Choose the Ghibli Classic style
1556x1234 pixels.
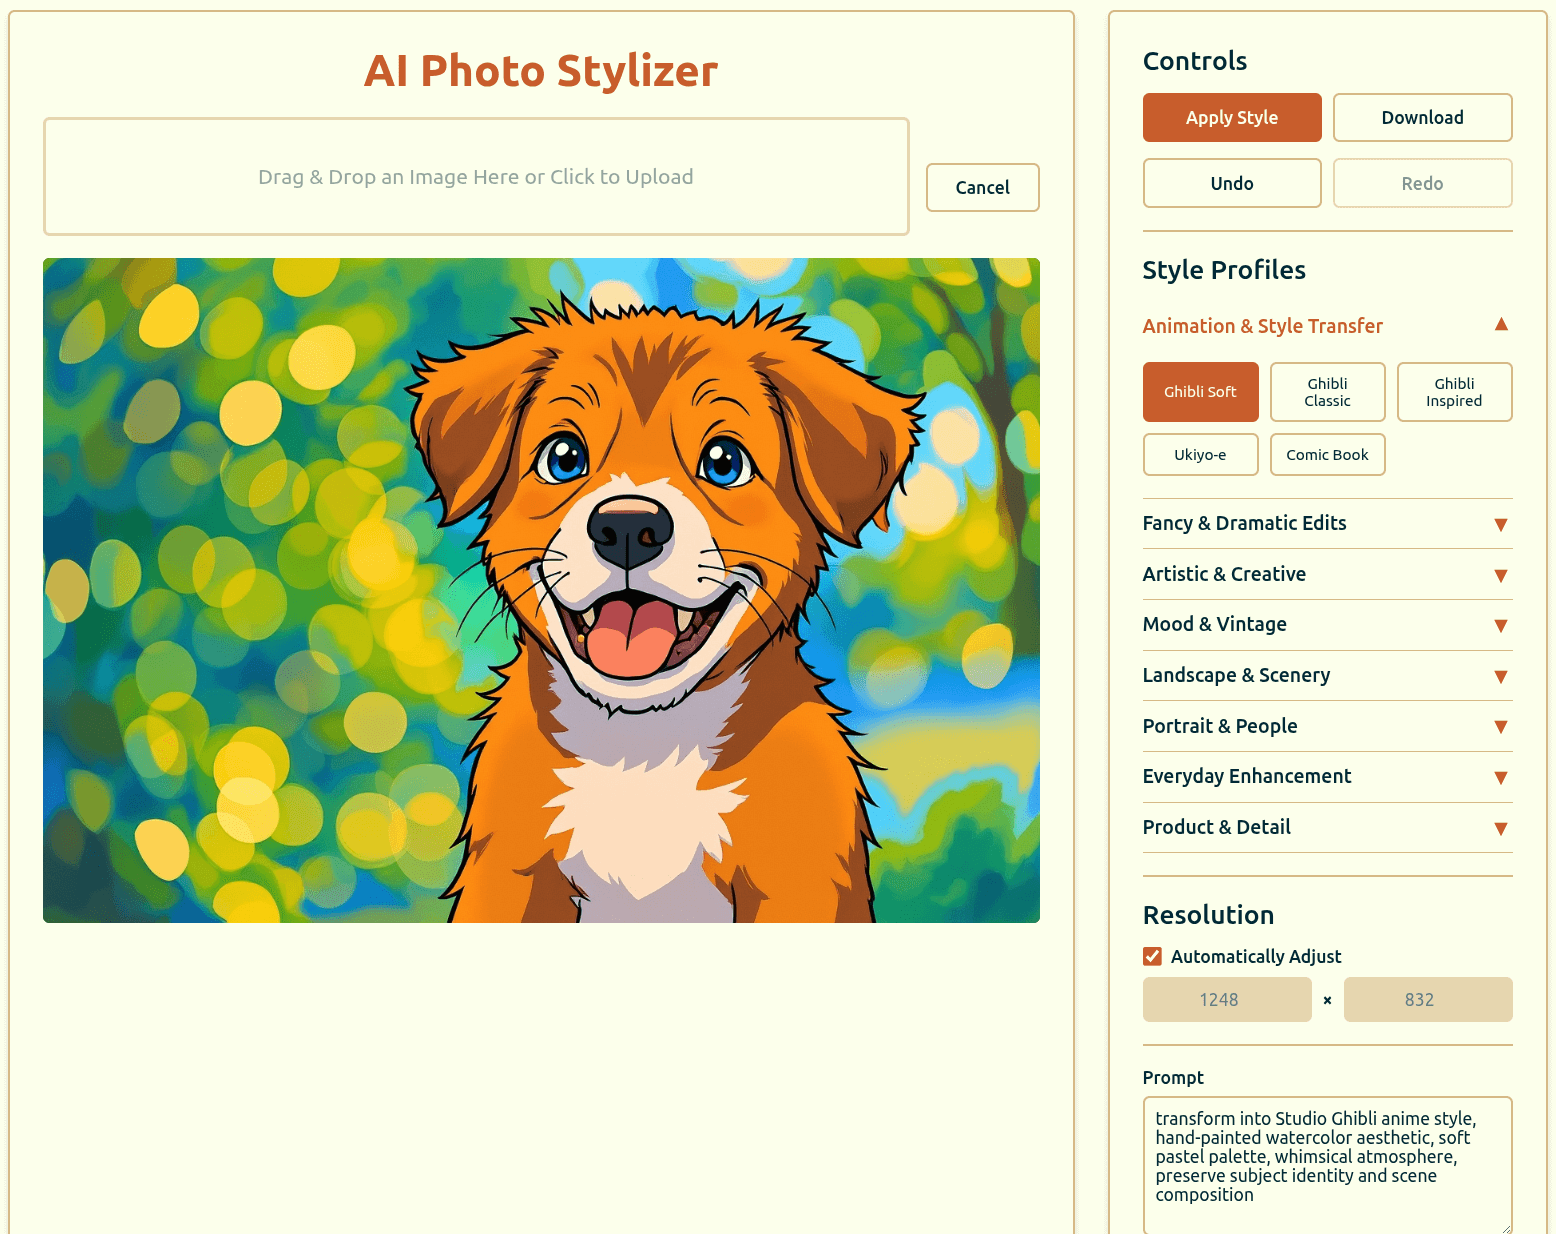click(1327, 392)
